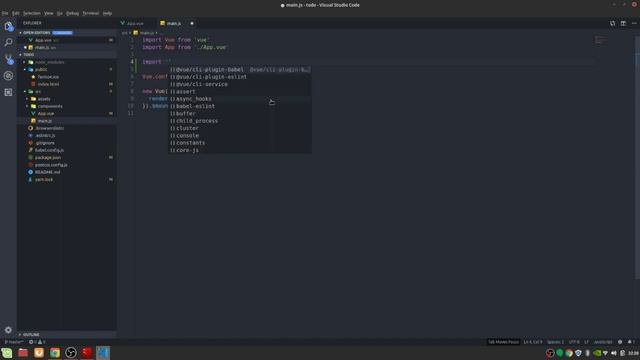Select @vue/cli-plugin-babel suggestion
Viewport: 640px width, 360px height.
(240, 70)
